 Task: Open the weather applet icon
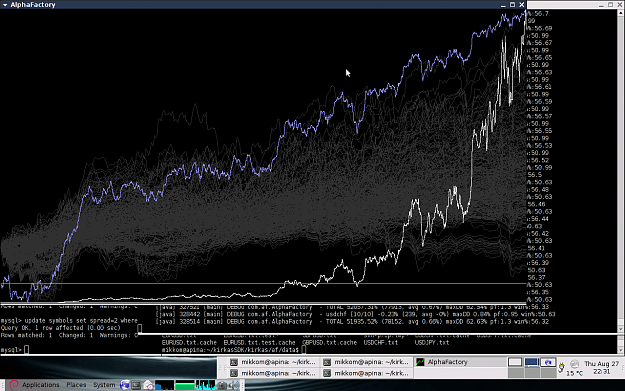click(x=574, y=364)
